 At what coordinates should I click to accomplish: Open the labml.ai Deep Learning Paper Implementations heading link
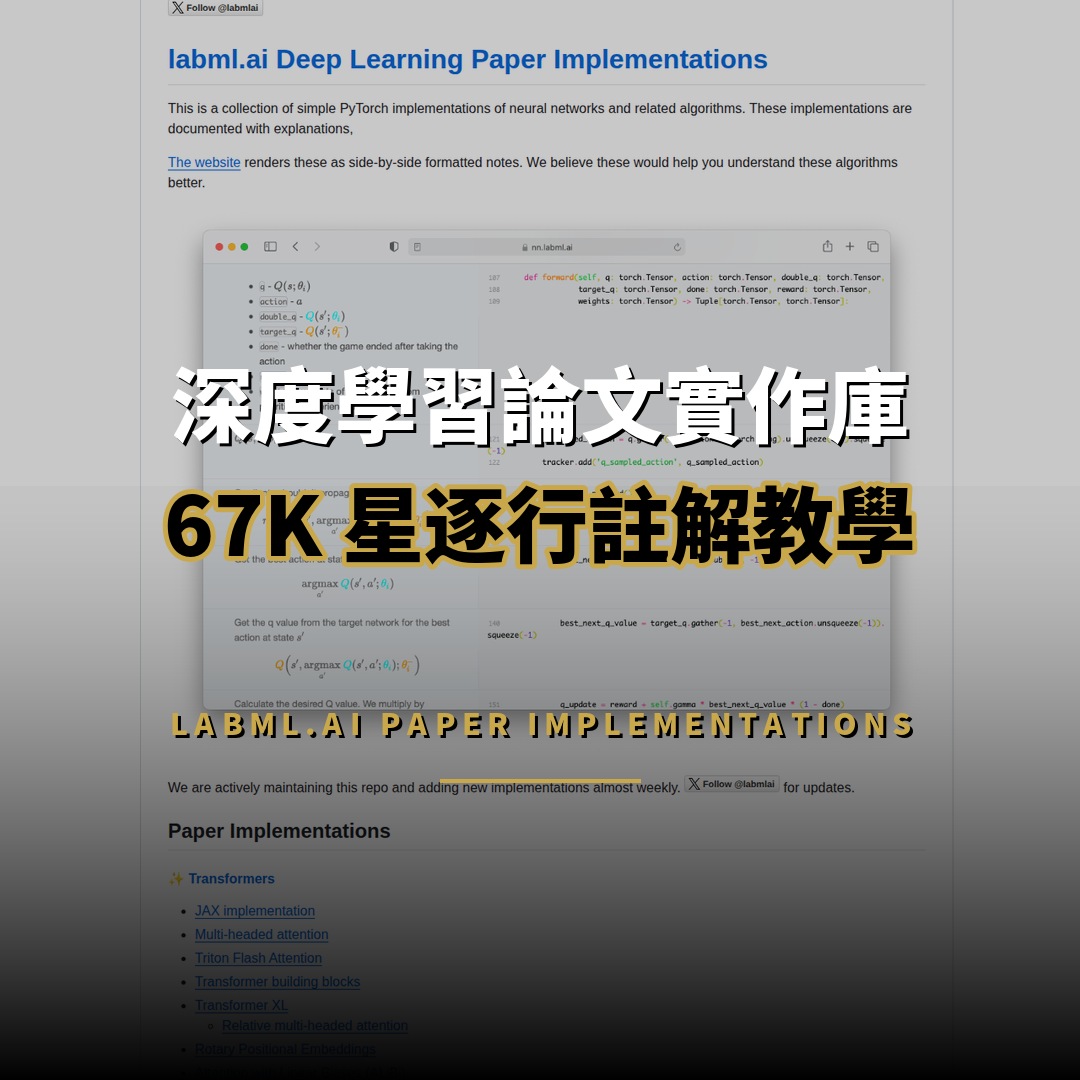point(467,59)
